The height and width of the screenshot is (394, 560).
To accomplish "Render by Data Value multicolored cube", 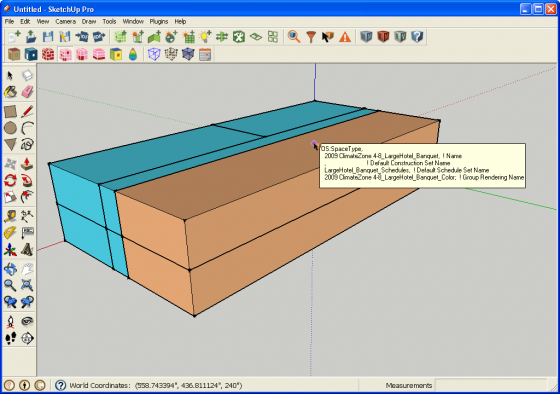I will [x=116, y=54].
